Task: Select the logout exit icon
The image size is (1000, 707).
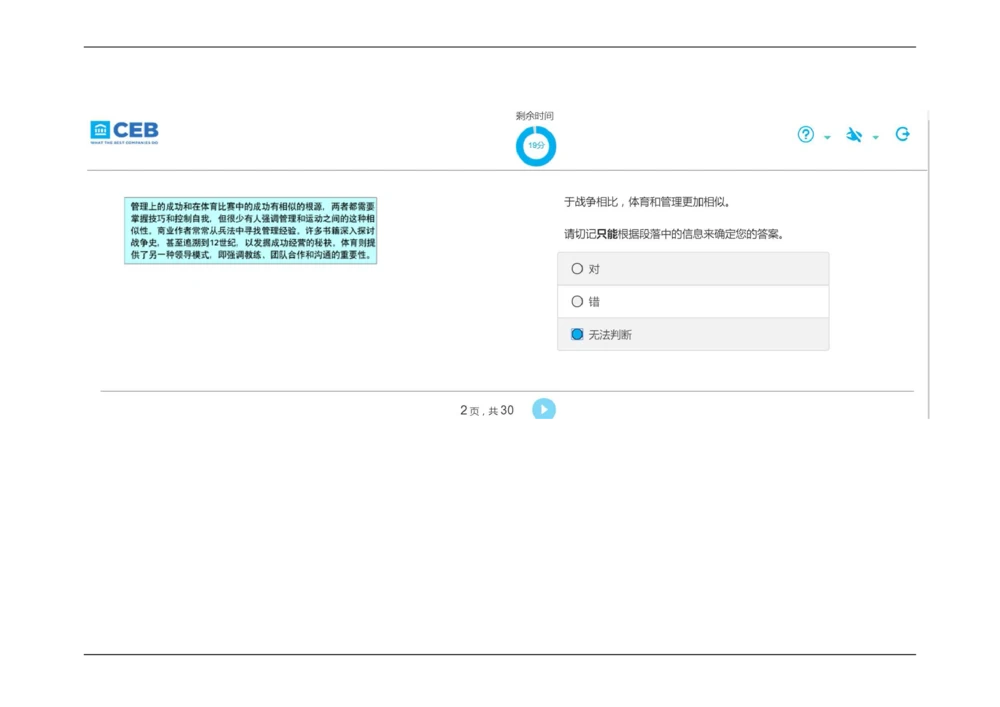Action: (902, 133)
